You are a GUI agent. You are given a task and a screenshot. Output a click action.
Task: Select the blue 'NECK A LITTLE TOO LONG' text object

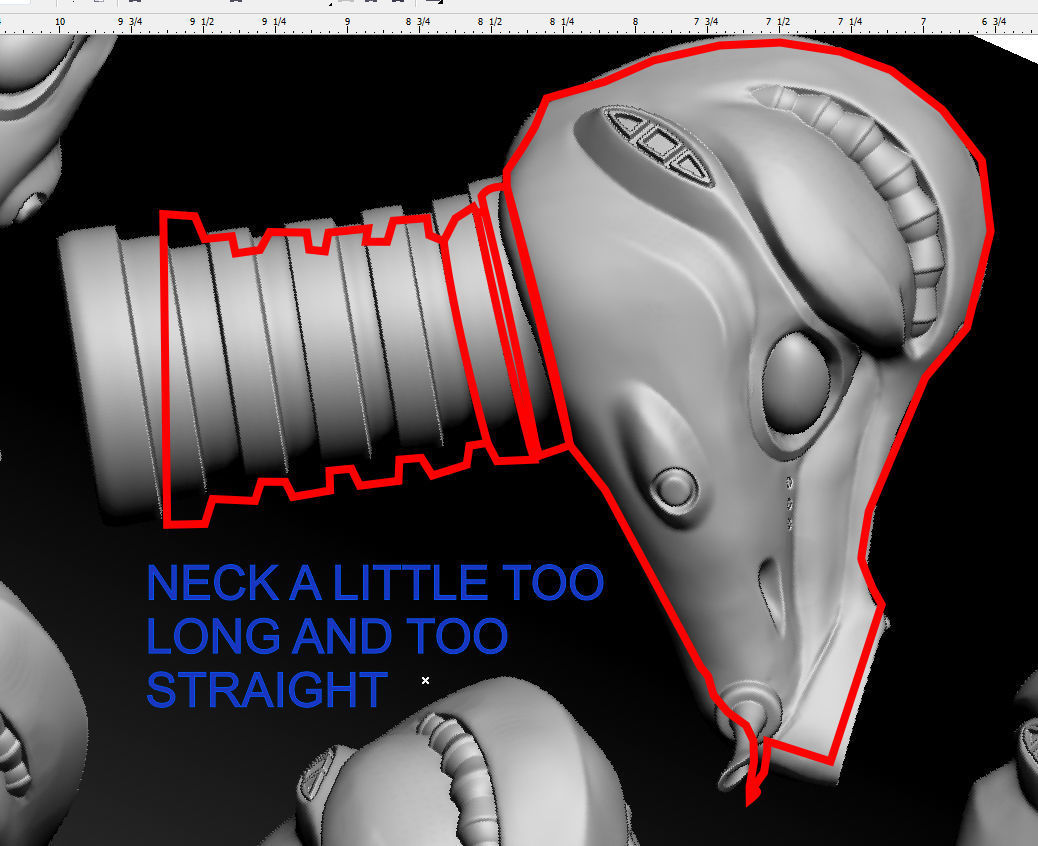pyautogui.click(x=375, y=635)
